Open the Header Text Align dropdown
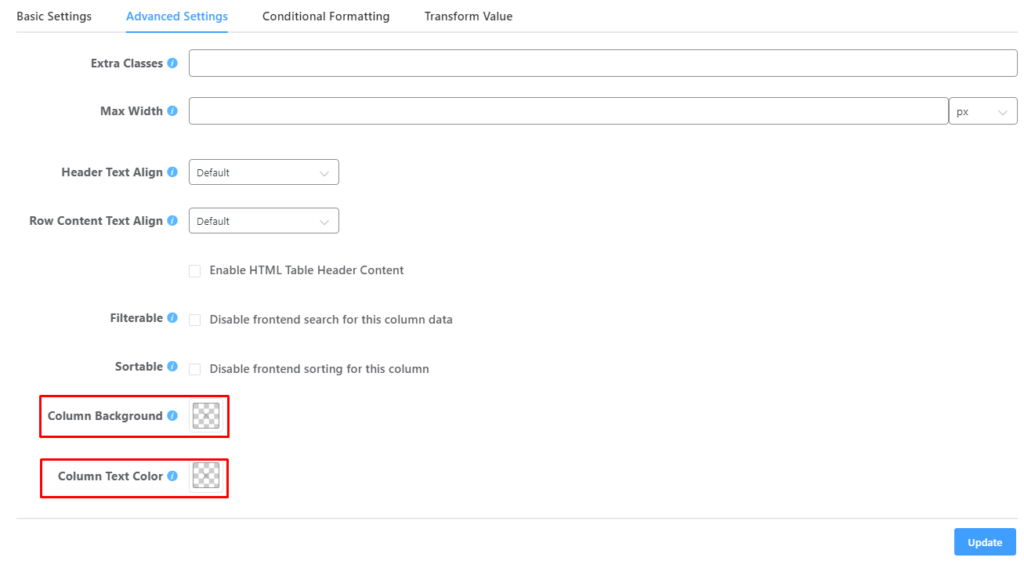Image resolution: width=1024 pixels, height=561 pixels. [x=263, y=172]
